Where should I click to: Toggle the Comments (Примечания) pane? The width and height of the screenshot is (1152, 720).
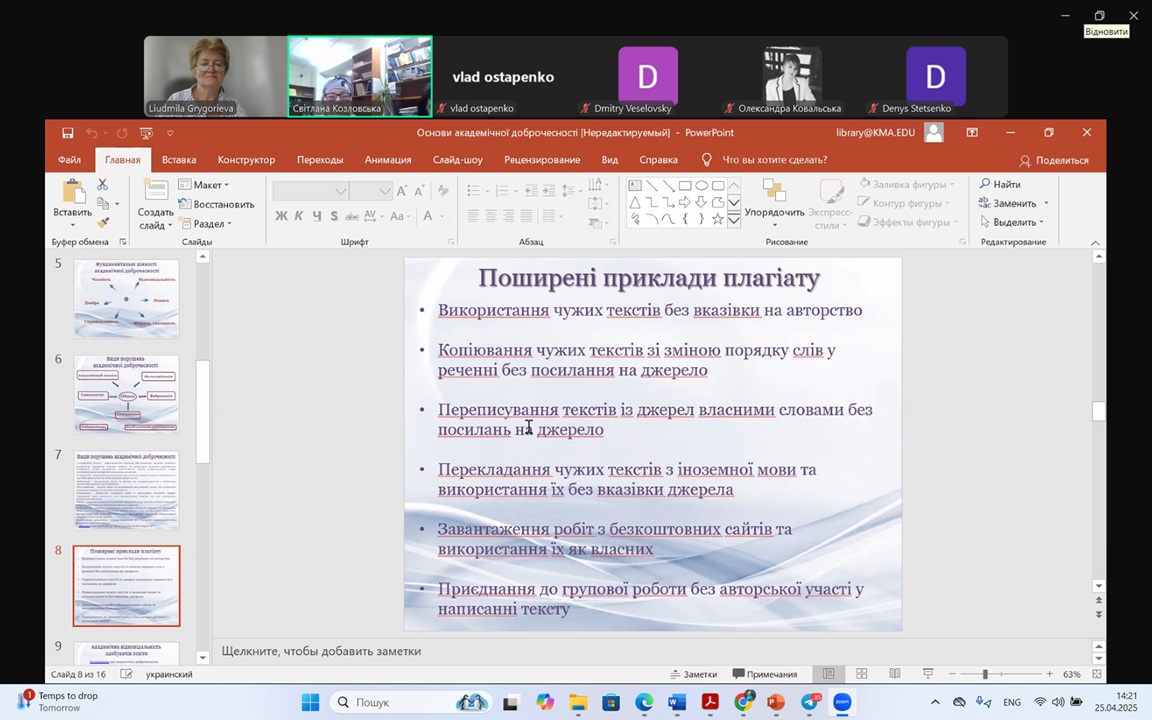point(765,674)
